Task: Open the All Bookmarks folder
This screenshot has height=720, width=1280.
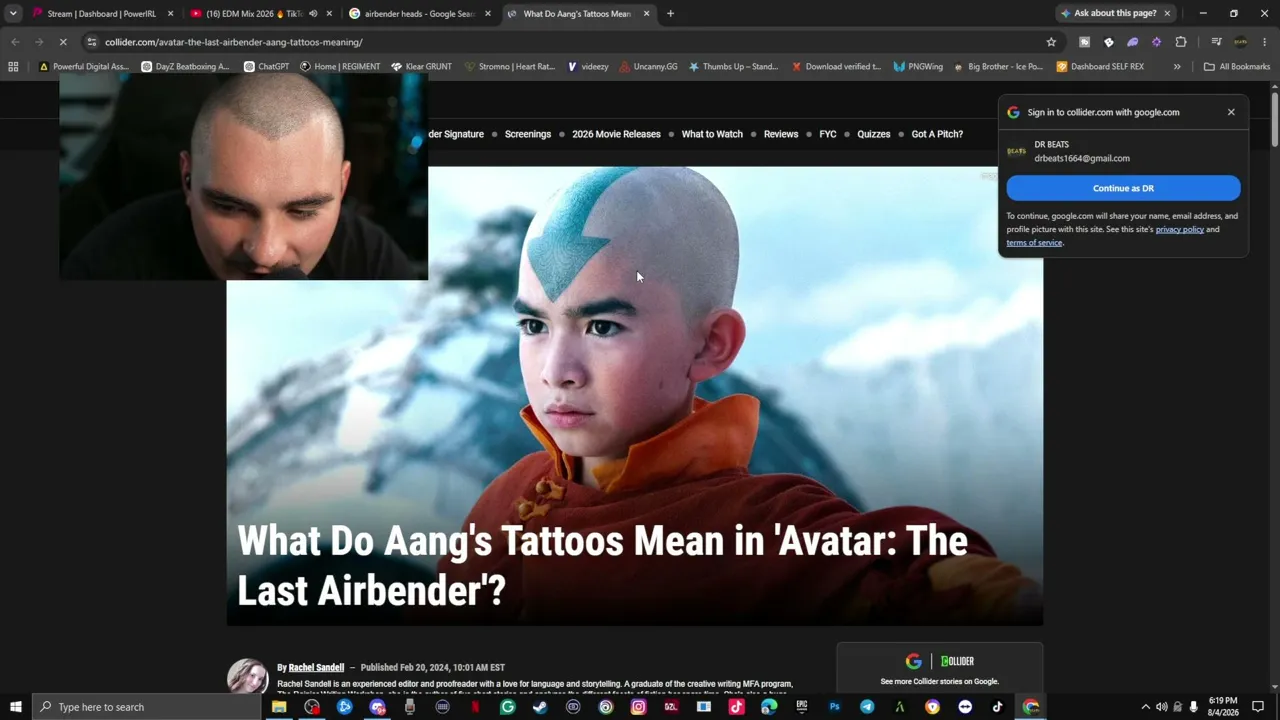Action: pos(1237,67)
